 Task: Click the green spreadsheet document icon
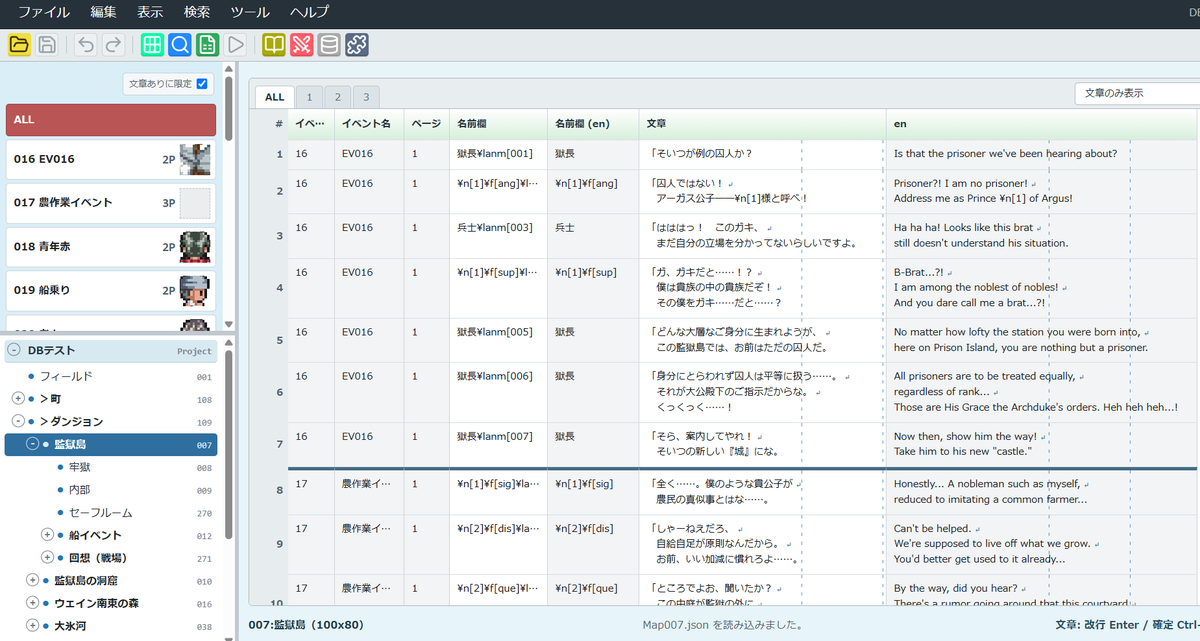(x=207, y=44)
